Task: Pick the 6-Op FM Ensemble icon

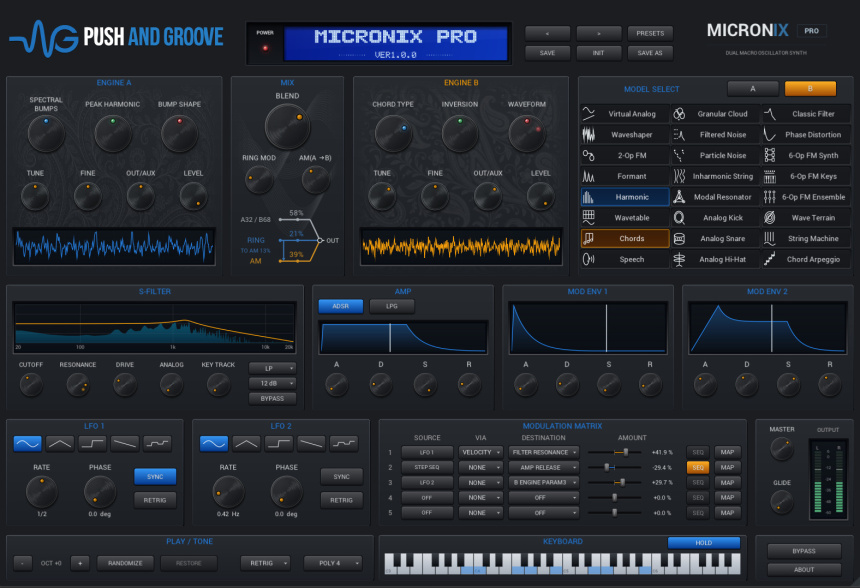Action: tap(770, 197)
